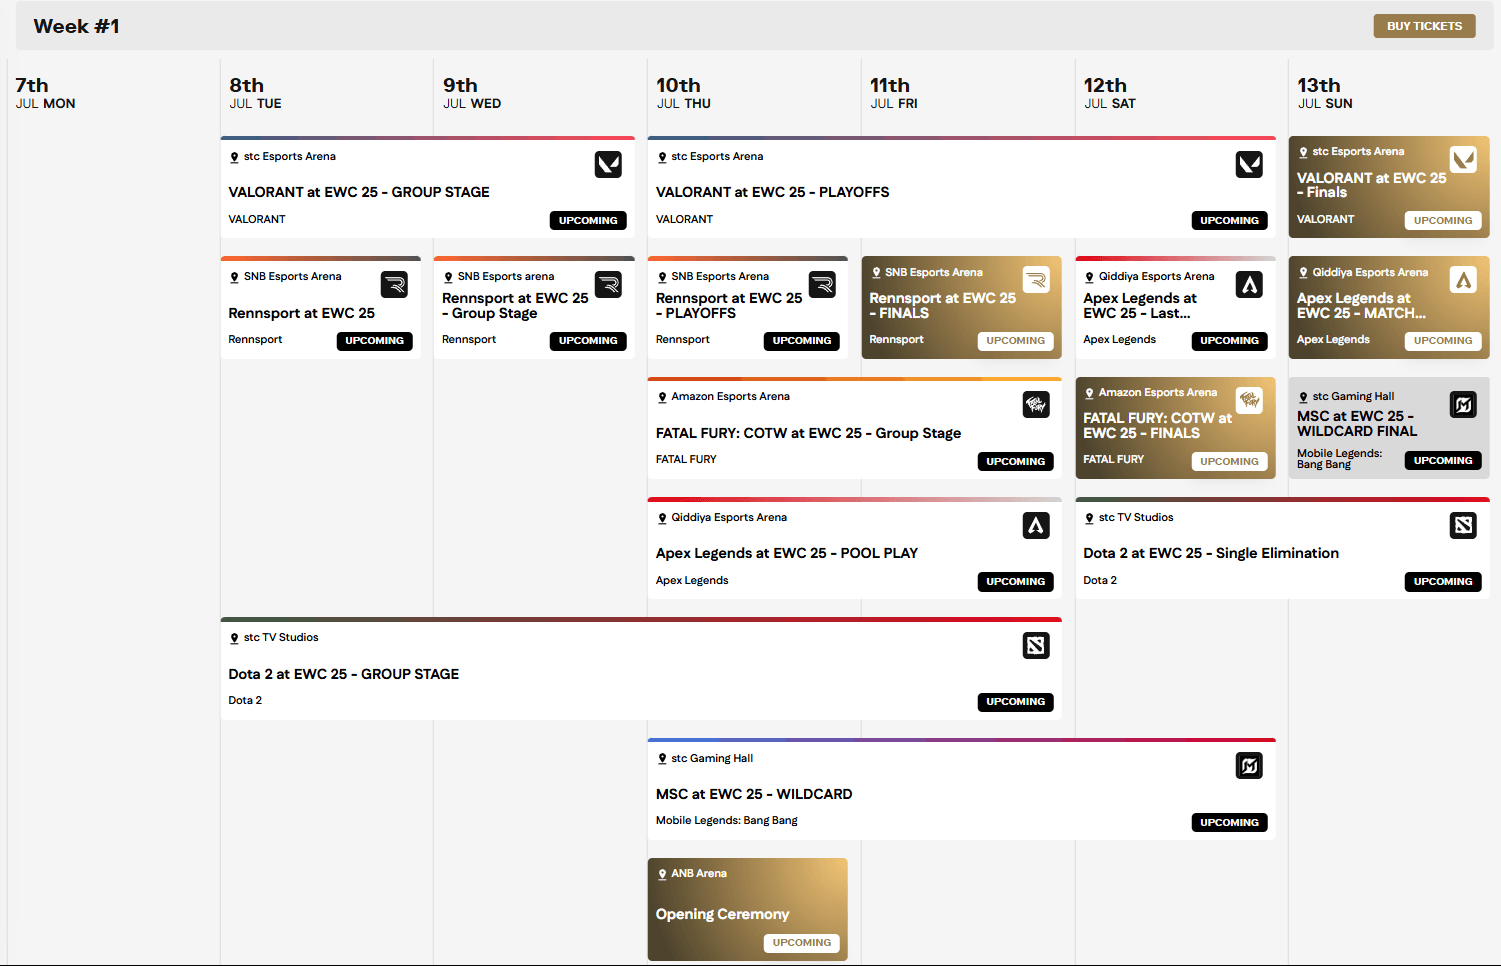Click Rennsport logo on Group Stage card
Image resolution: width=1501 pixels, height=966 pixels.
(608, 285)
